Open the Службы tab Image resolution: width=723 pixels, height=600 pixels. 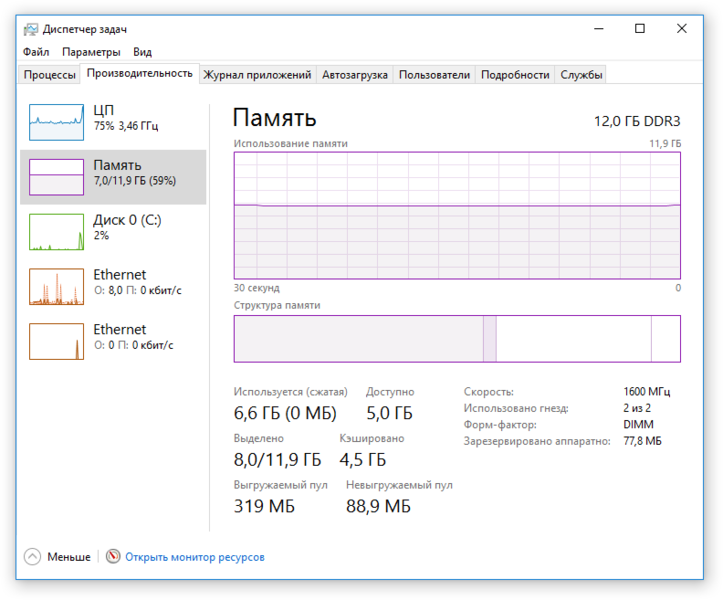click(581, 75)
